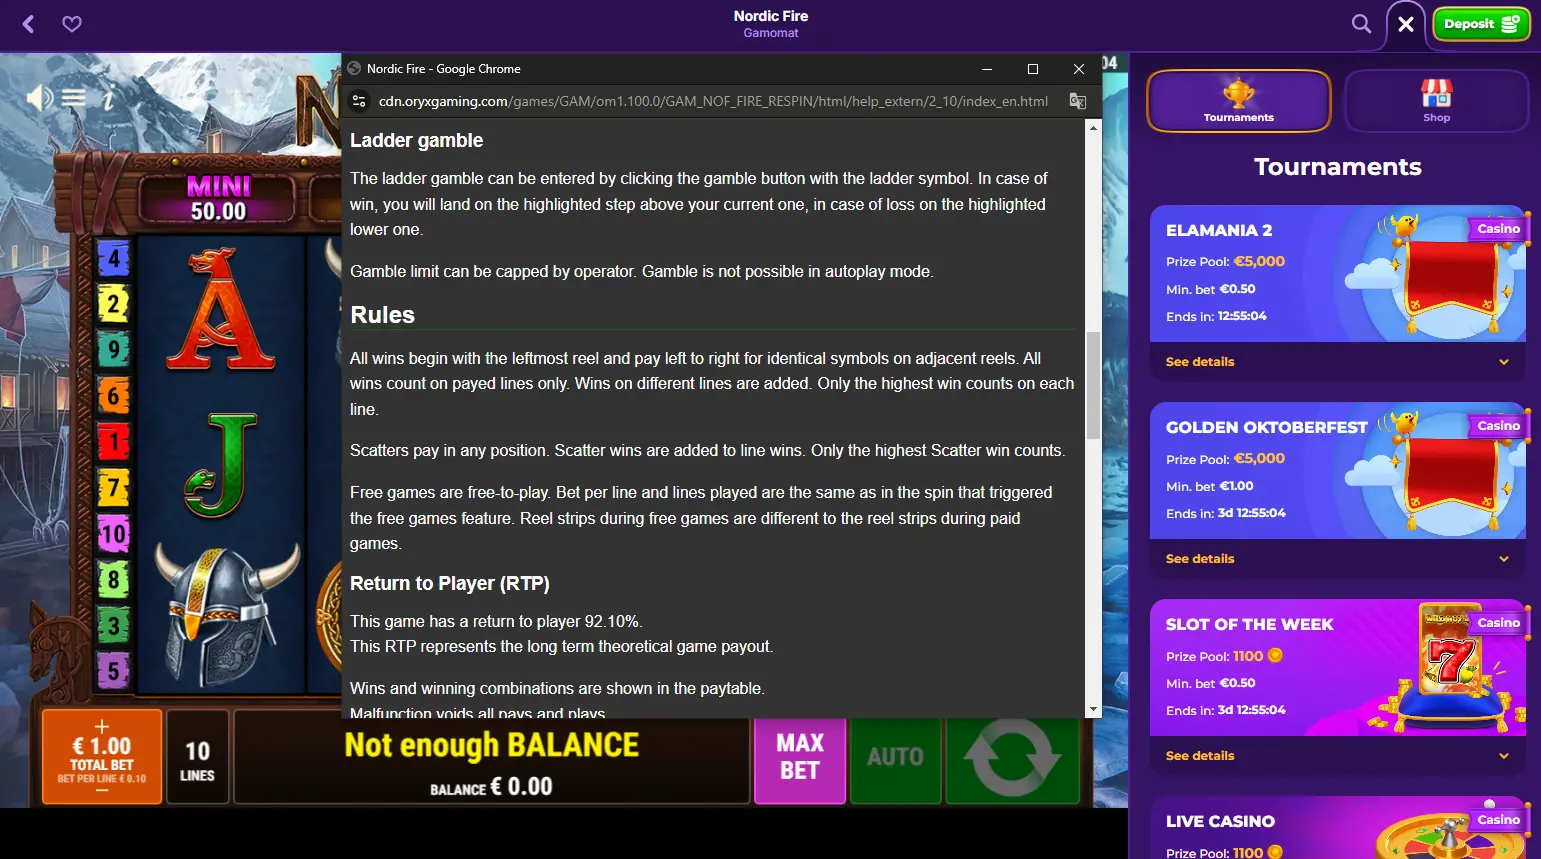The image size is (1541, 859).
Task: Open the search magnifier icon
Action: coord(1361,24)
